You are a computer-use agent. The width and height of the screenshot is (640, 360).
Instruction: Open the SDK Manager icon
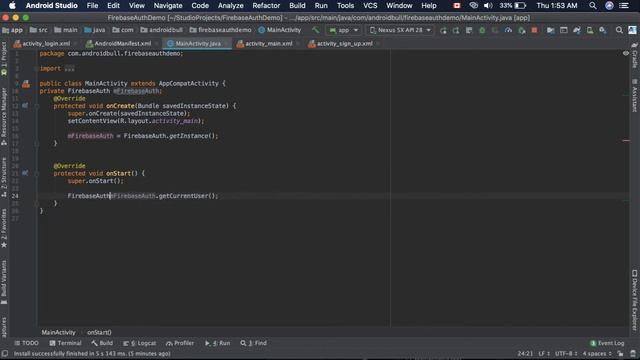(603, 30)
